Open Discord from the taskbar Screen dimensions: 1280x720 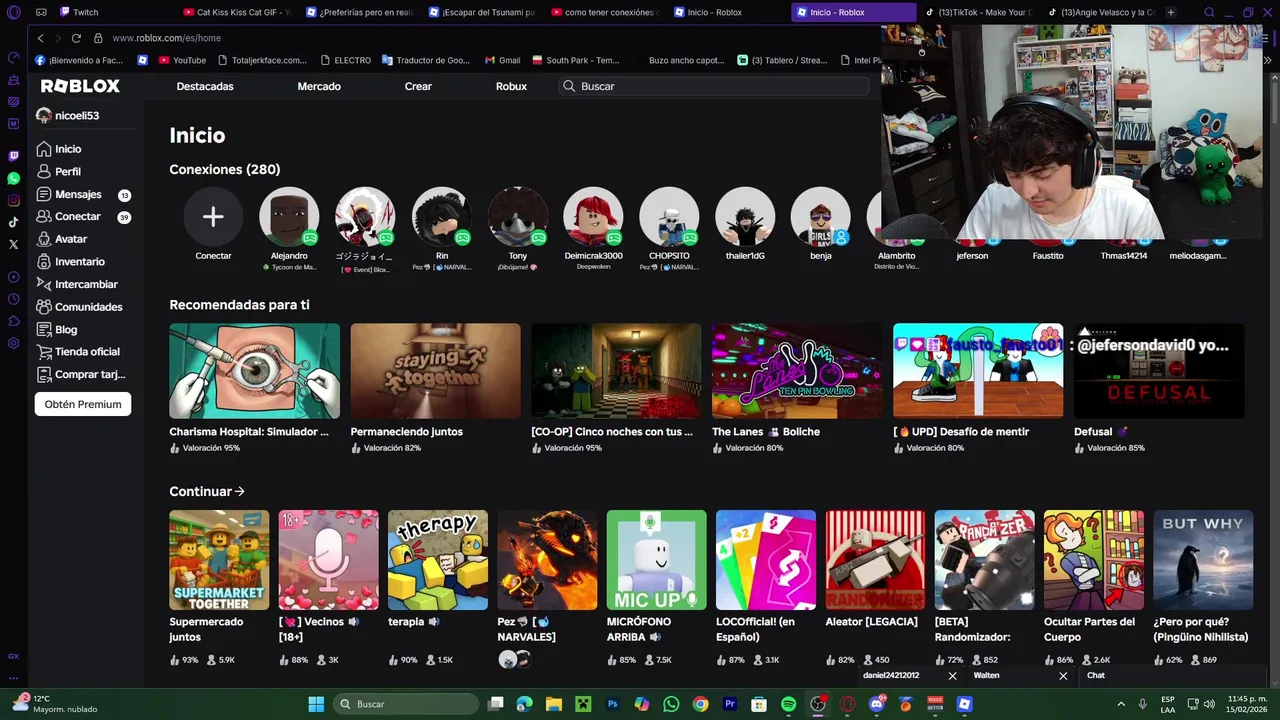tap(876, 704)
